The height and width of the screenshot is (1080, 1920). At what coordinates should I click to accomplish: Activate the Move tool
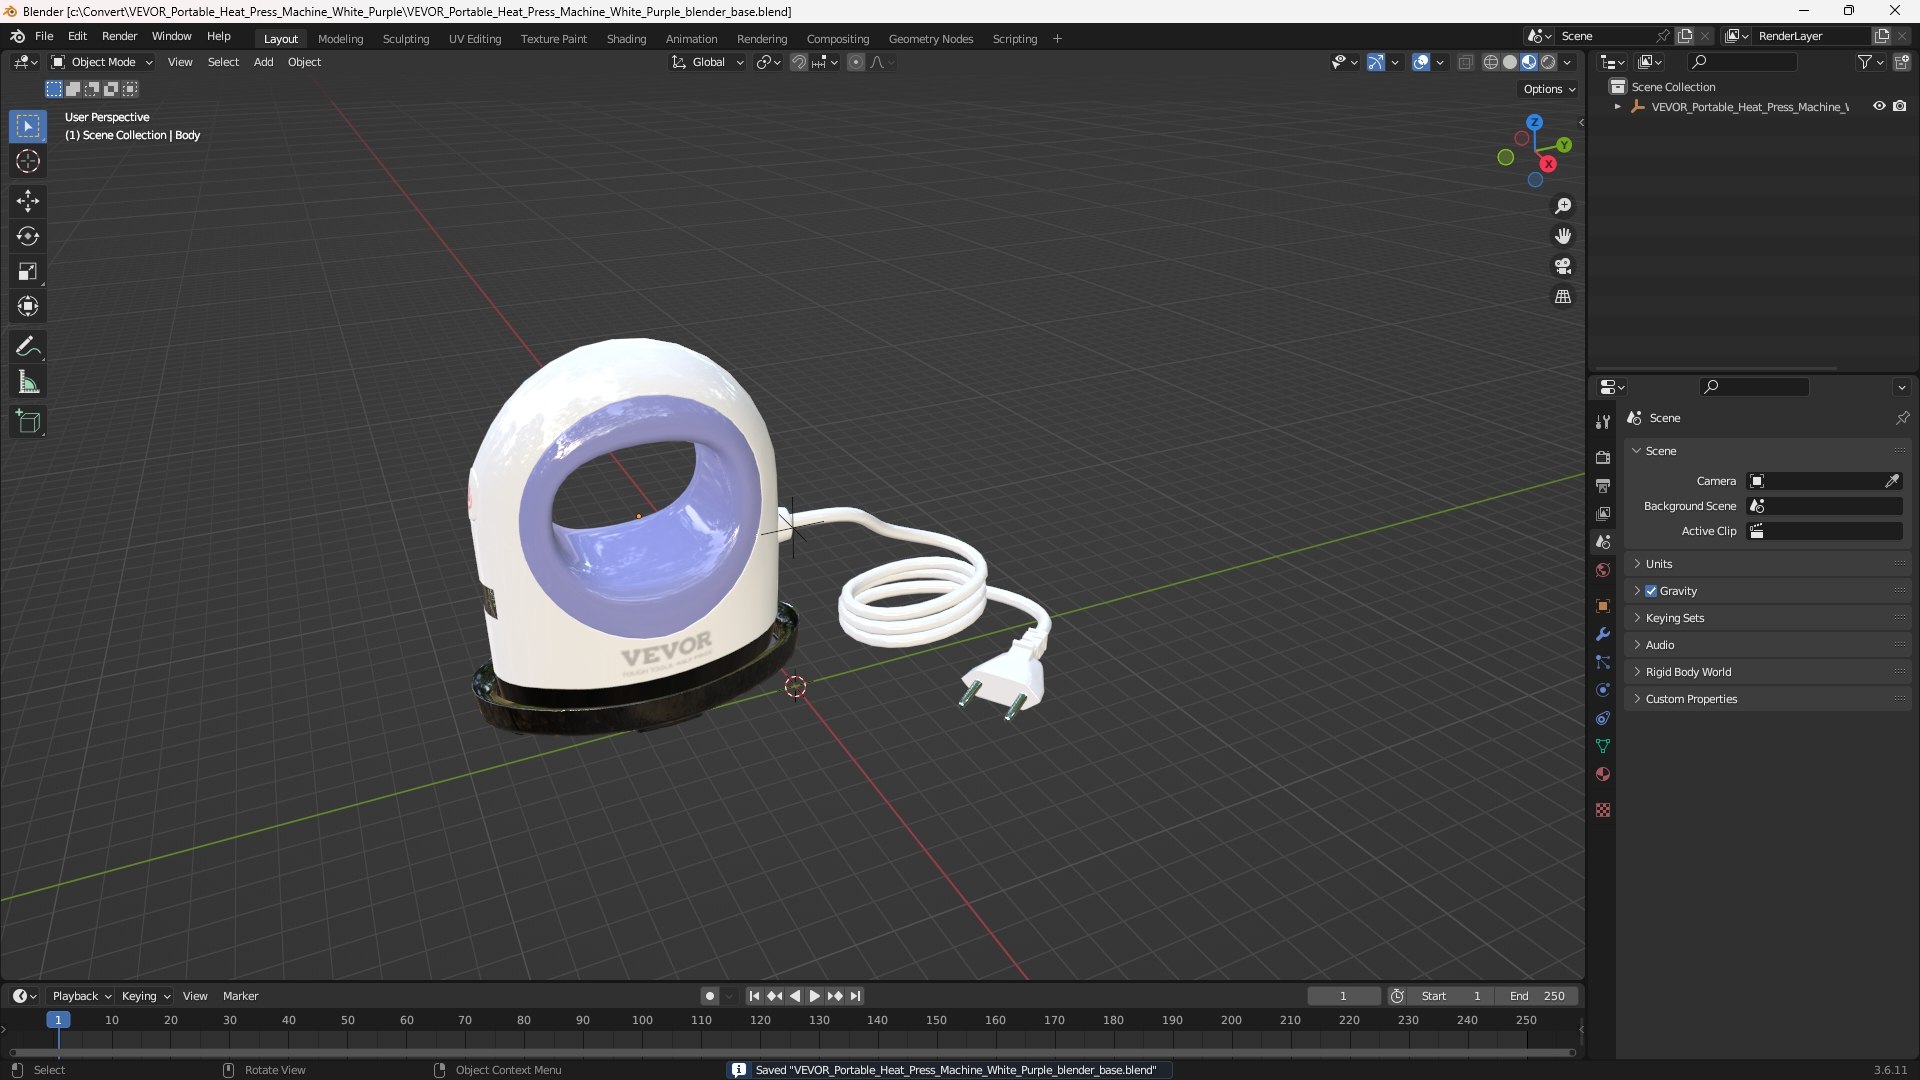pyautogui.click(x=28, y=201)
